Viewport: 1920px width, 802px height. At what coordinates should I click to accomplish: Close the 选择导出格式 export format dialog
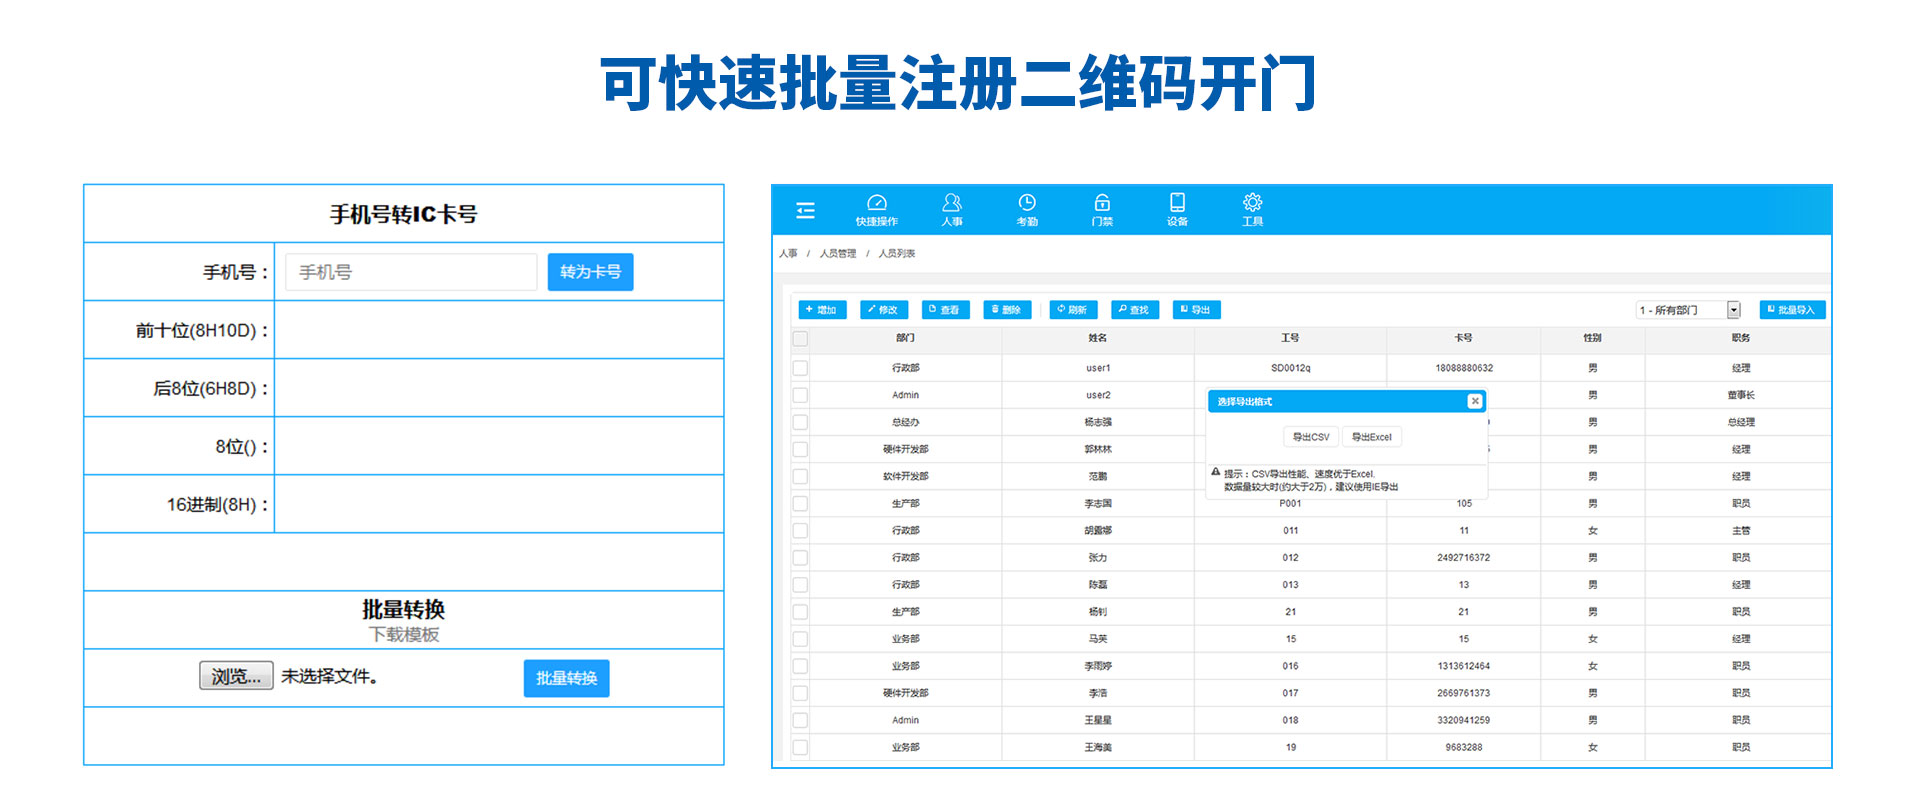[1474, 401]
